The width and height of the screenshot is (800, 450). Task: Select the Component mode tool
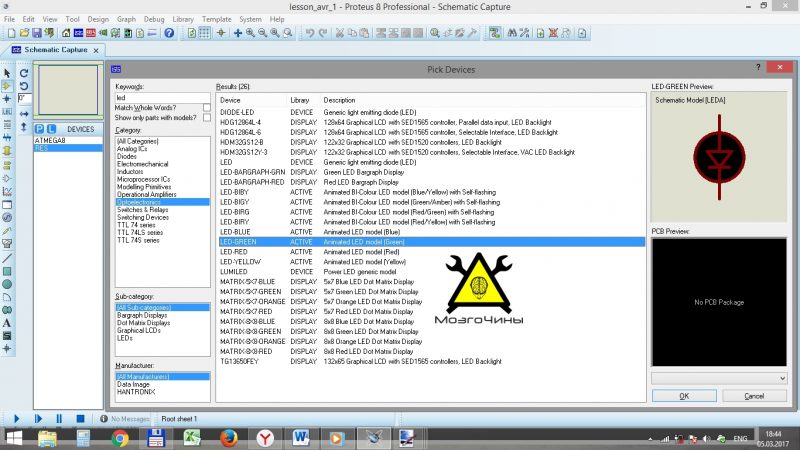(7, 86)
